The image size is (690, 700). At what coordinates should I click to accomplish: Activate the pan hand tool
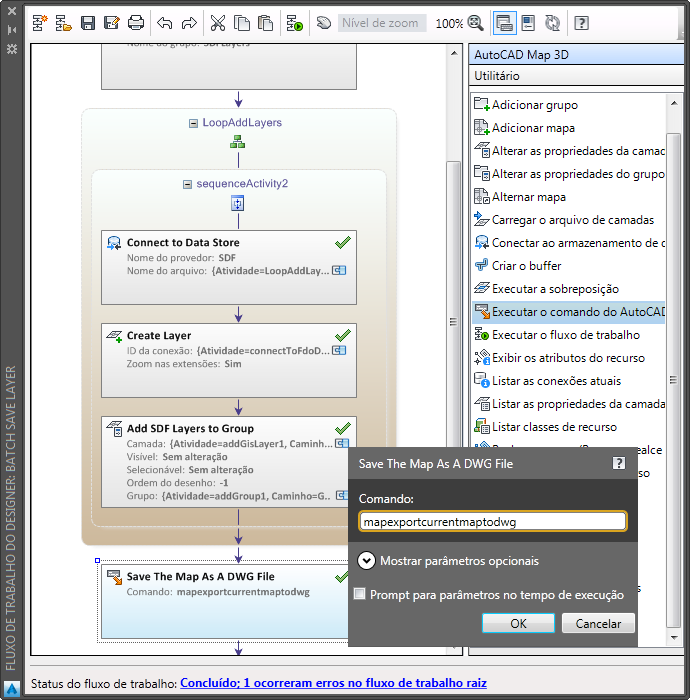pos(323,23)
